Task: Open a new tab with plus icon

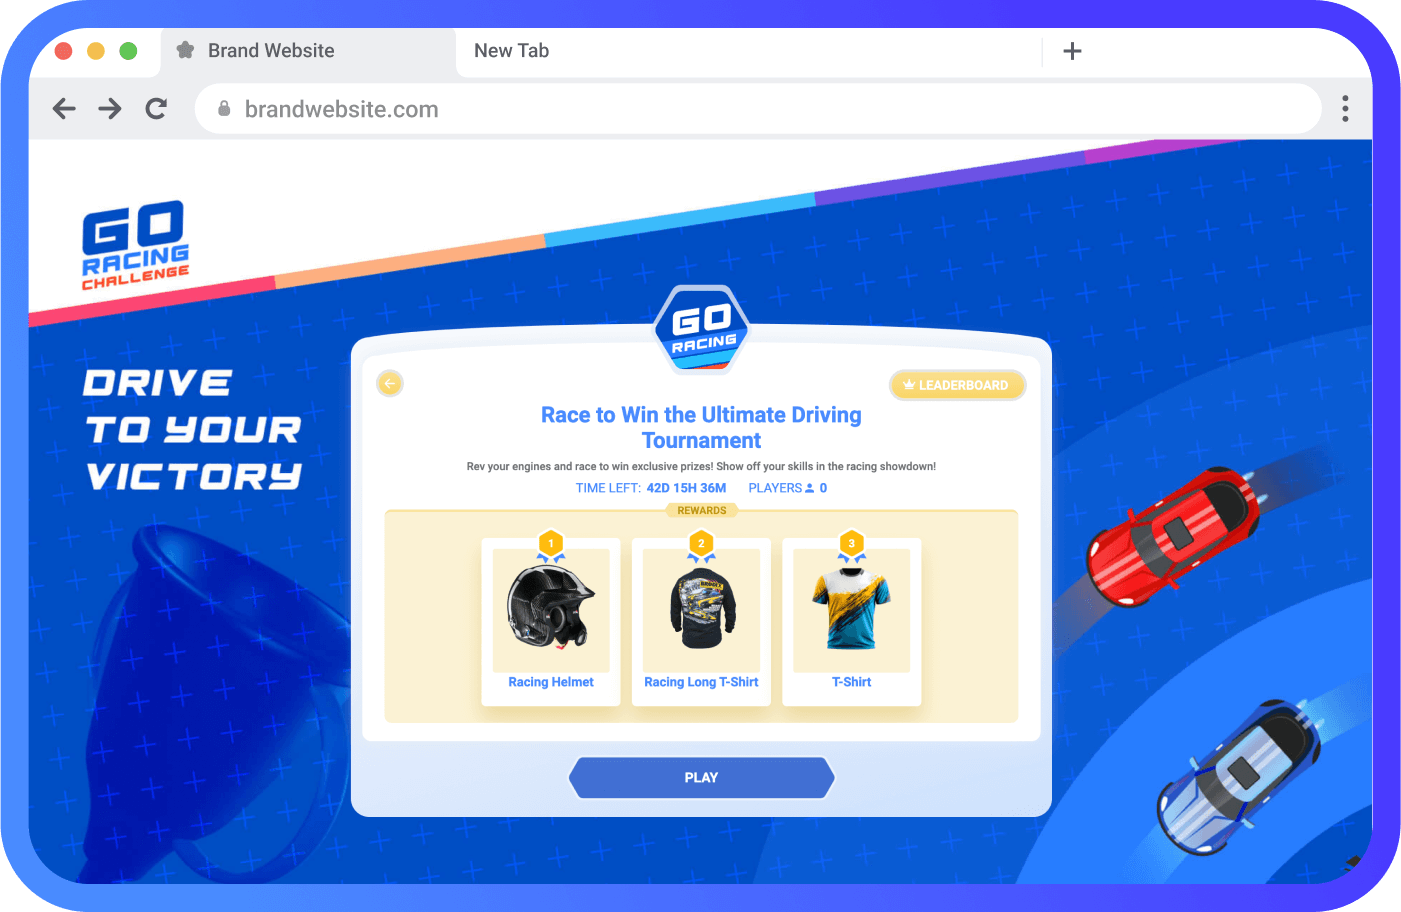Action: point(1072,51)
